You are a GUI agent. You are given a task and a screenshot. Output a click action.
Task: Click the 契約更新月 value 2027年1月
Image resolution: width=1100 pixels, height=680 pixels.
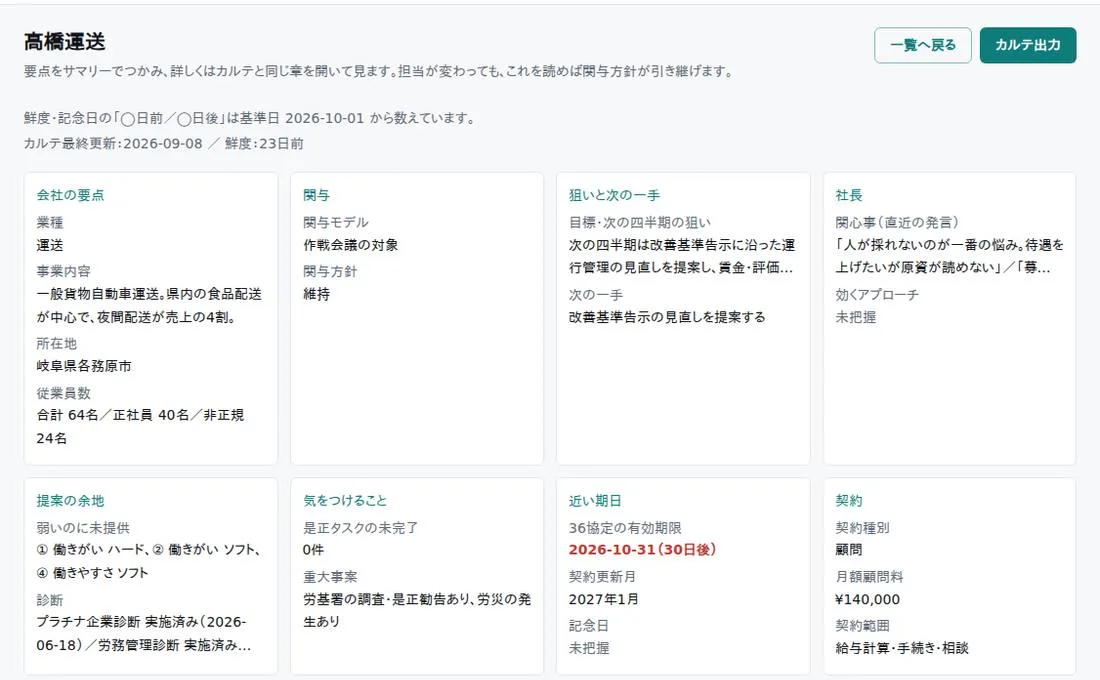coord(603,599)
